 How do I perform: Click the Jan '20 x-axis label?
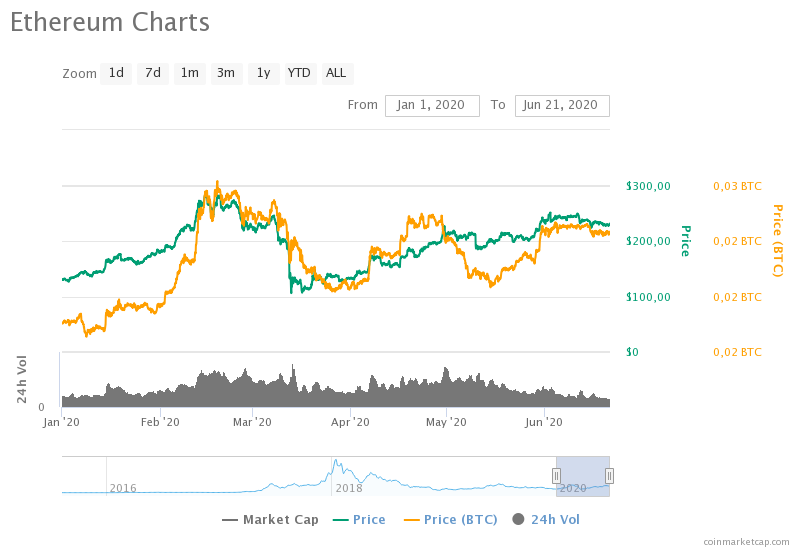pyautogui.click(x=61, y=422)
